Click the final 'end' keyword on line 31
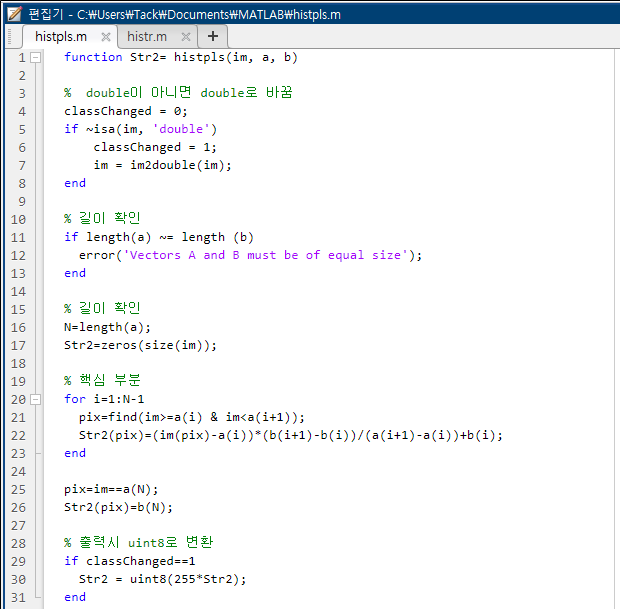This screenshot has height=609, width=620. click(75, 597)
